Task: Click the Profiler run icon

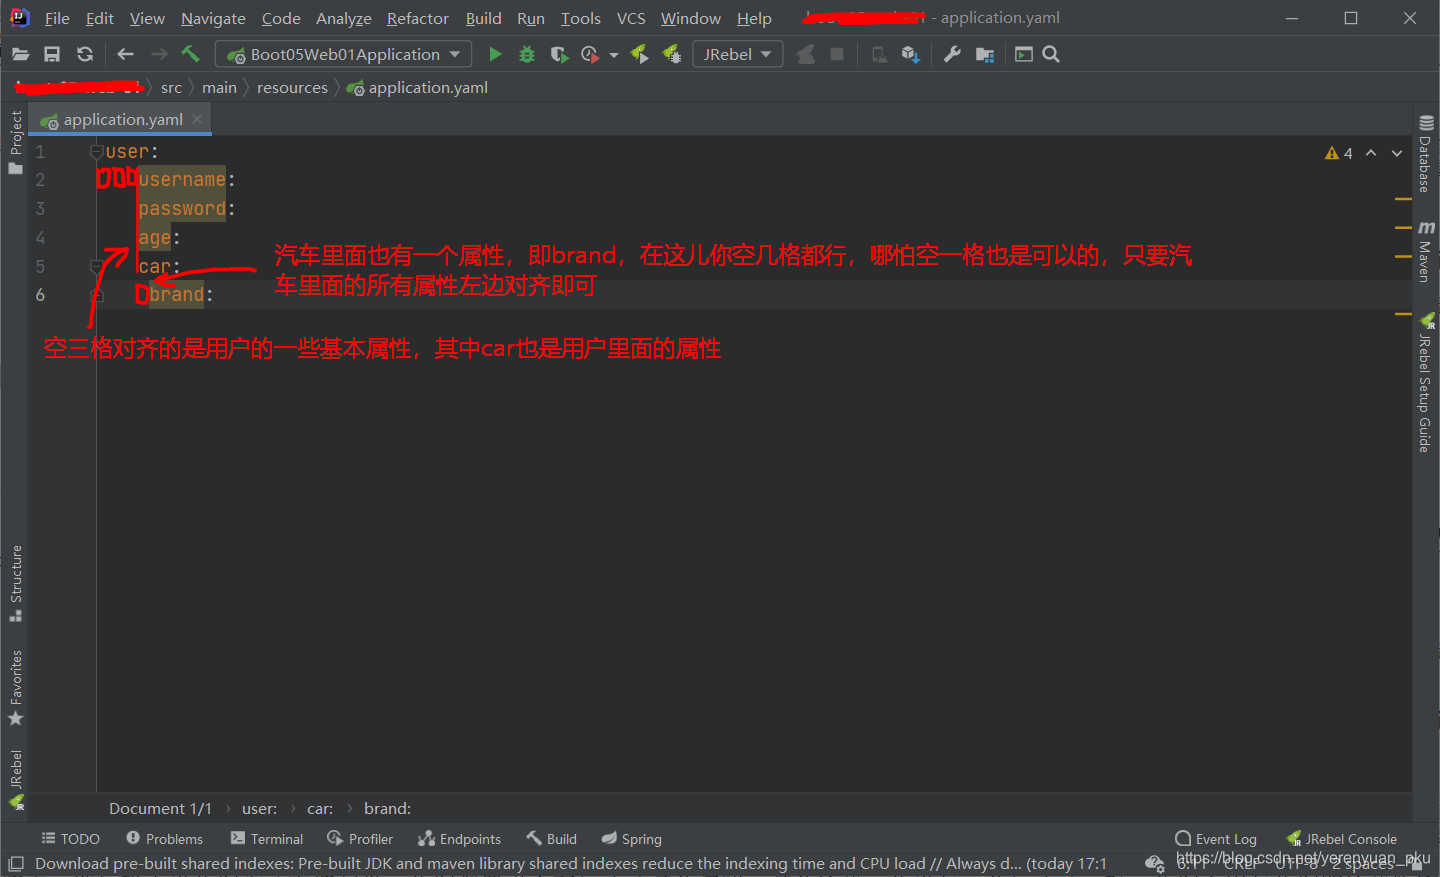Action: pyautogui.click(x=590, y=54)
